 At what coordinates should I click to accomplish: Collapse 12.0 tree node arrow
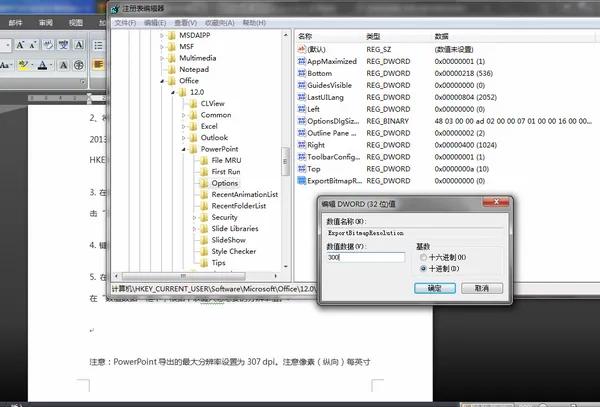[x=173, y=93]
